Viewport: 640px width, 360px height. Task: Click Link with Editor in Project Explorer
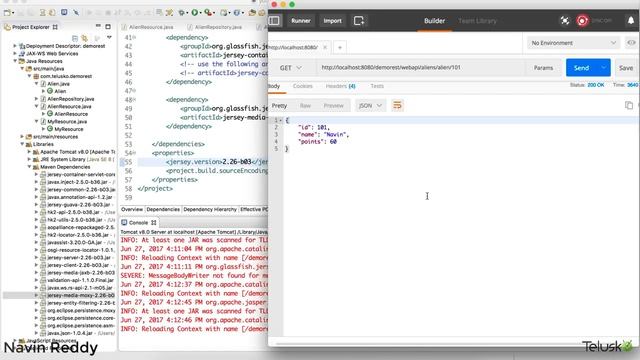(x=84, y=38)
